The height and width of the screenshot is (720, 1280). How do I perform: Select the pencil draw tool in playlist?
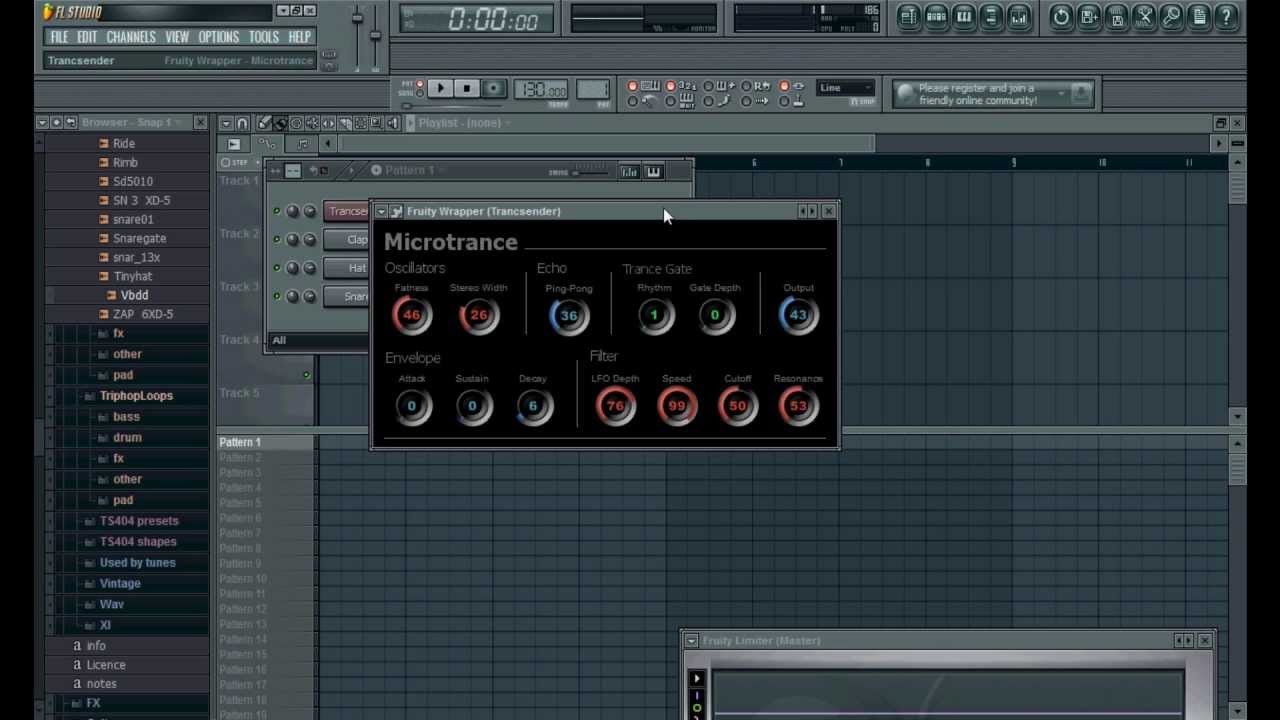(x=264, y=123)
